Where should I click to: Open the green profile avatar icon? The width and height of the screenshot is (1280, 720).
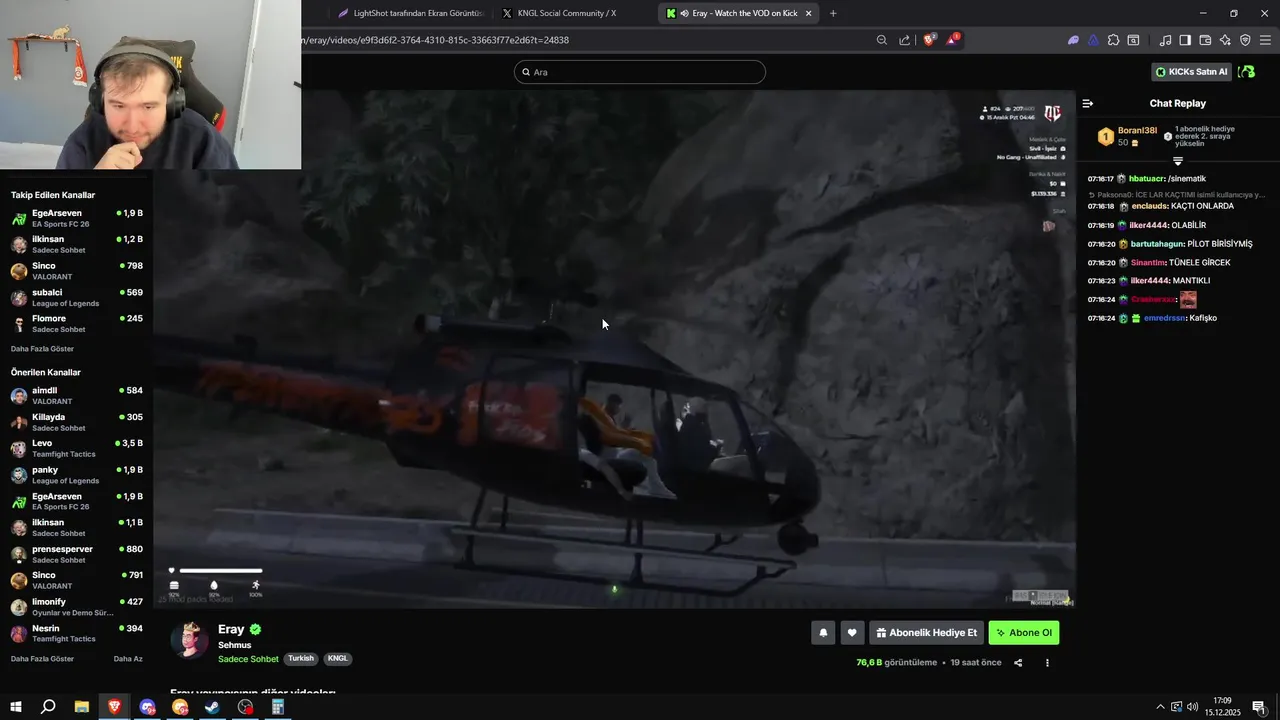coord(1246,72)
